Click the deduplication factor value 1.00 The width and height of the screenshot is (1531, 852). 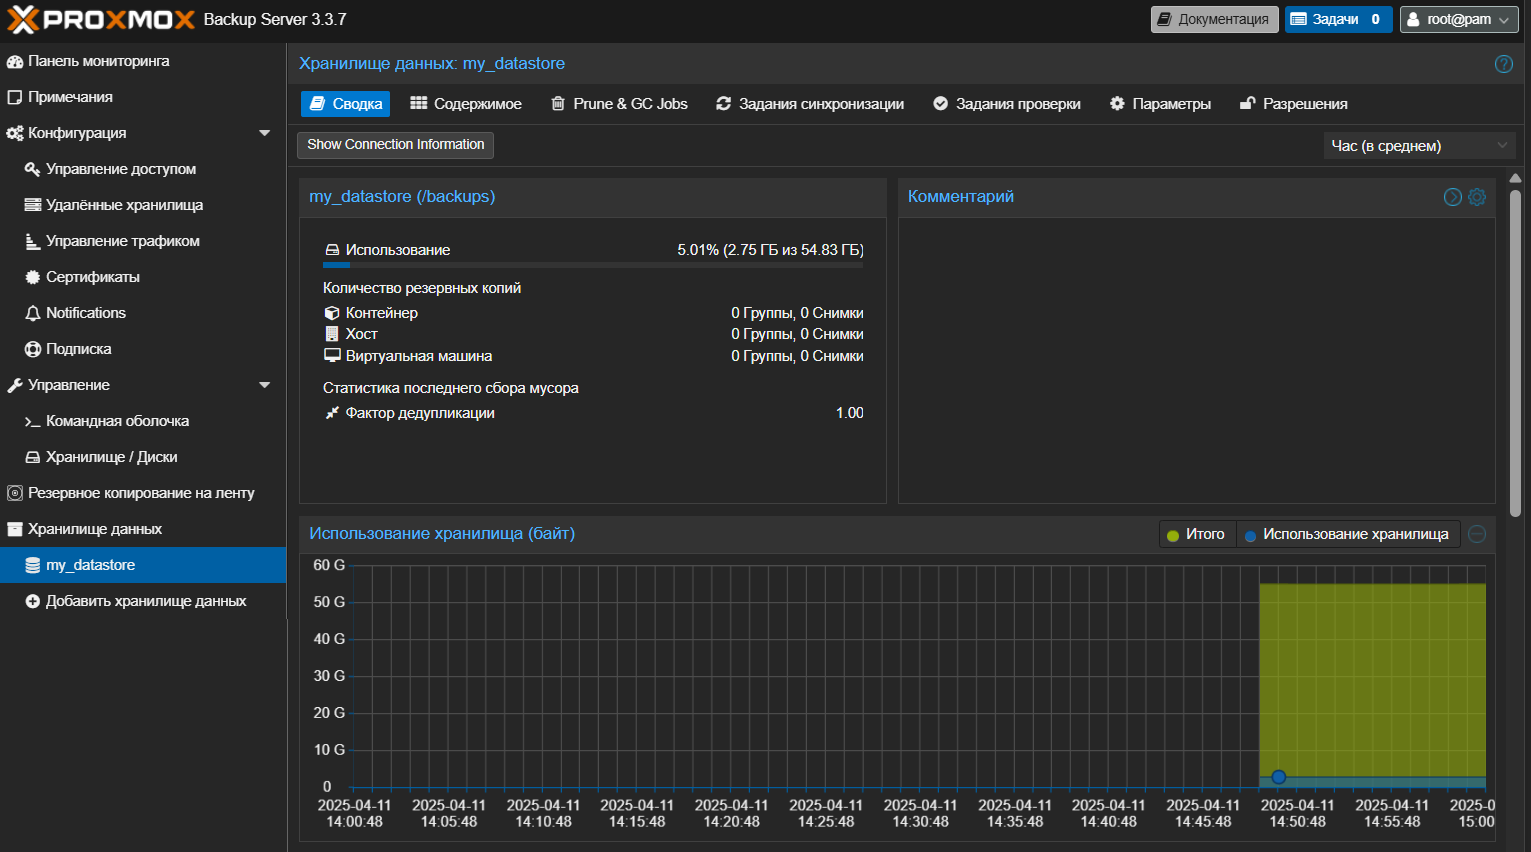tap(850, 413)
